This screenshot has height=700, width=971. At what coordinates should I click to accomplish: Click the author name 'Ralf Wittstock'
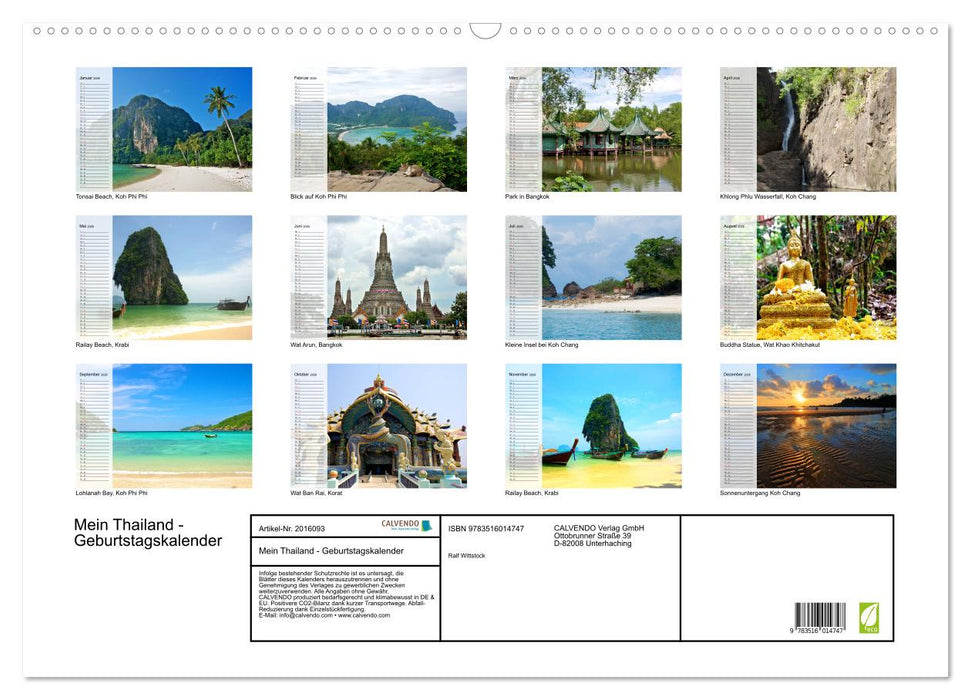[x=467, y=556]
